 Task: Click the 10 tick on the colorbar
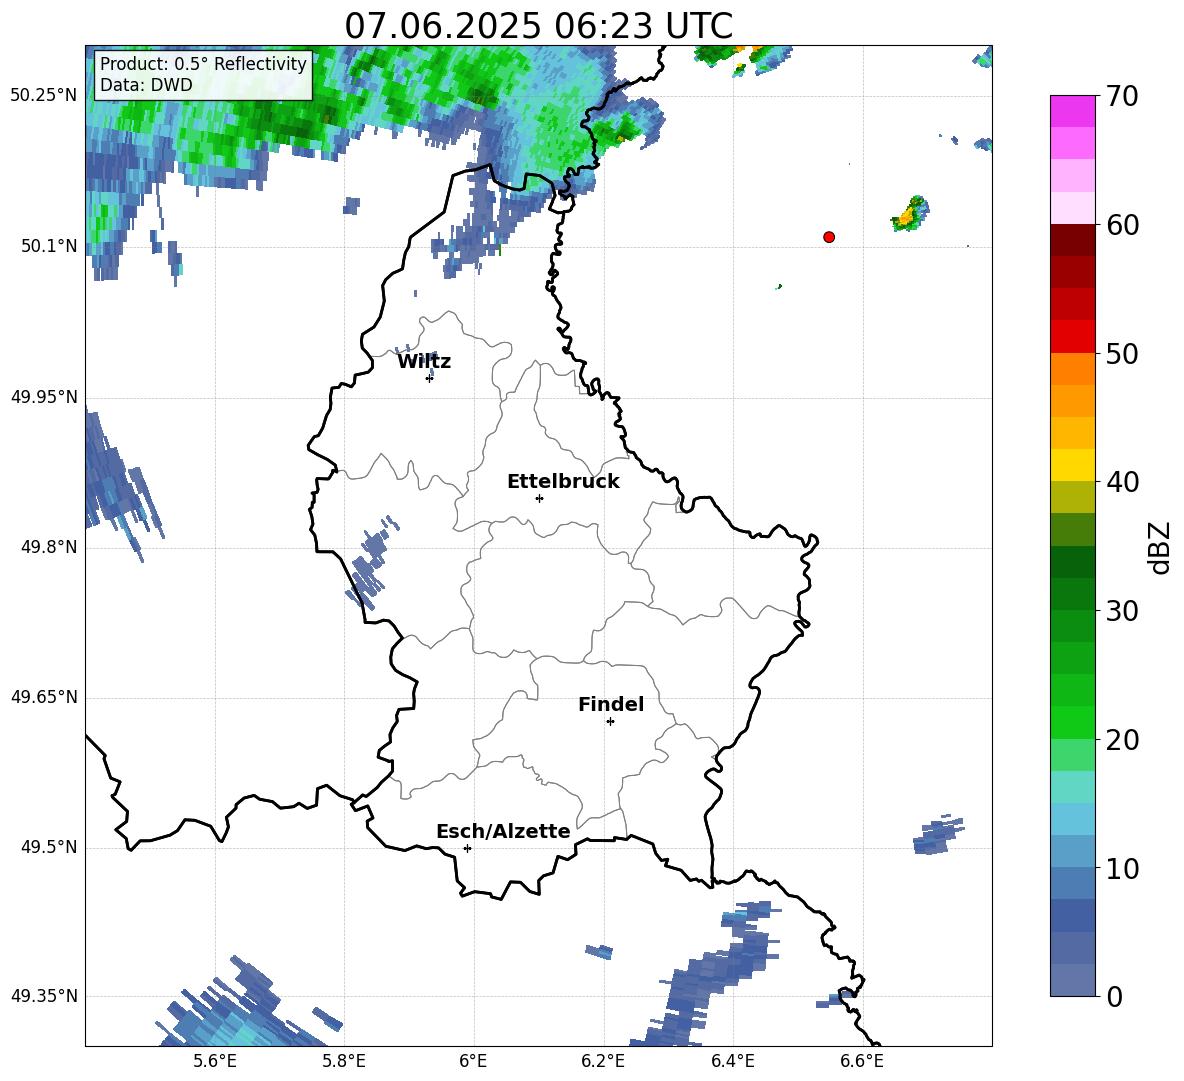click(1121, 868)
